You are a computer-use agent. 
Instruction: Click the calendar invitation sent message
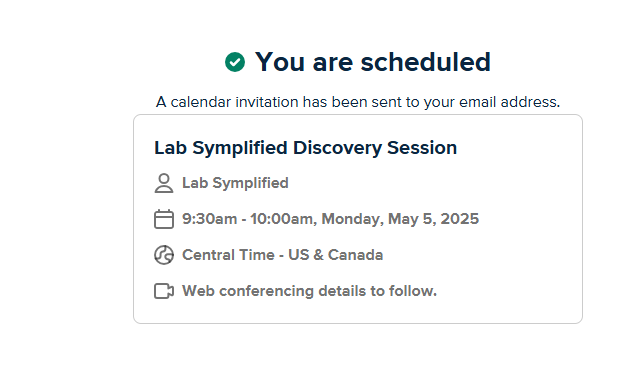coord(358,102)
